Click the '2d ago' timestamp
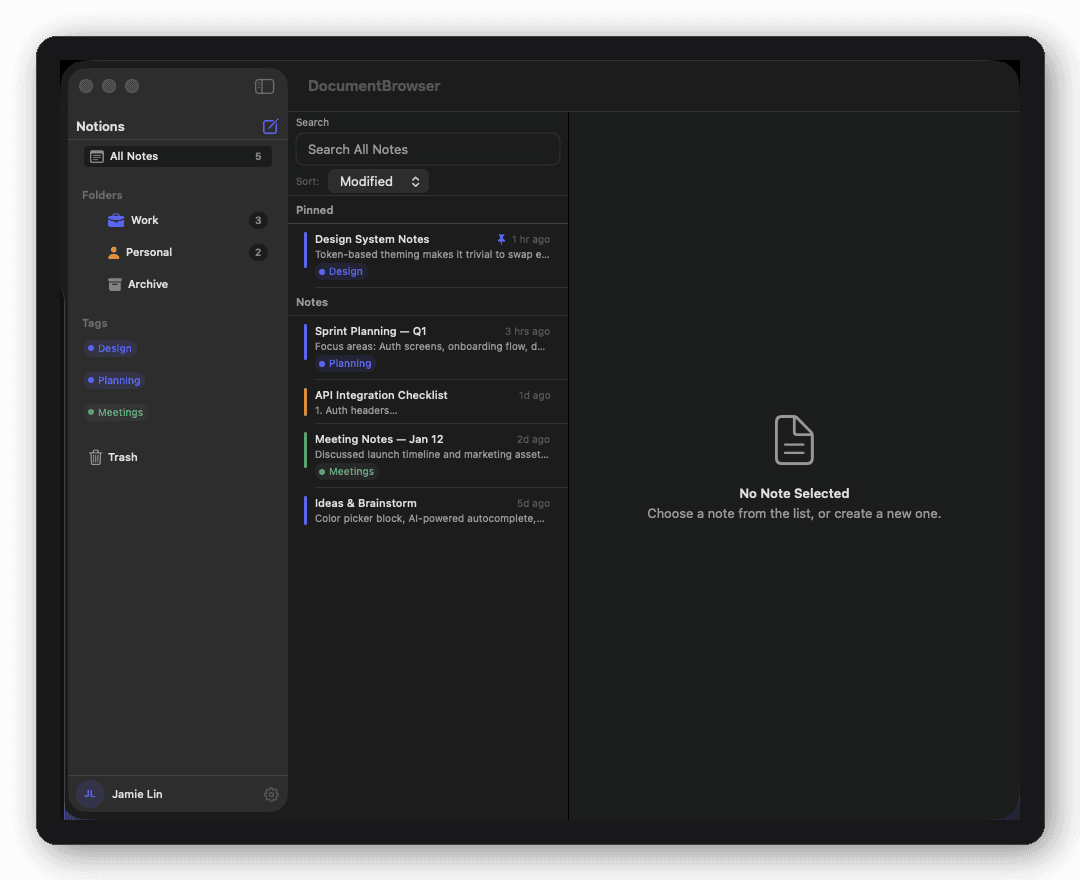1080x880 pixels. pos(533,439)
